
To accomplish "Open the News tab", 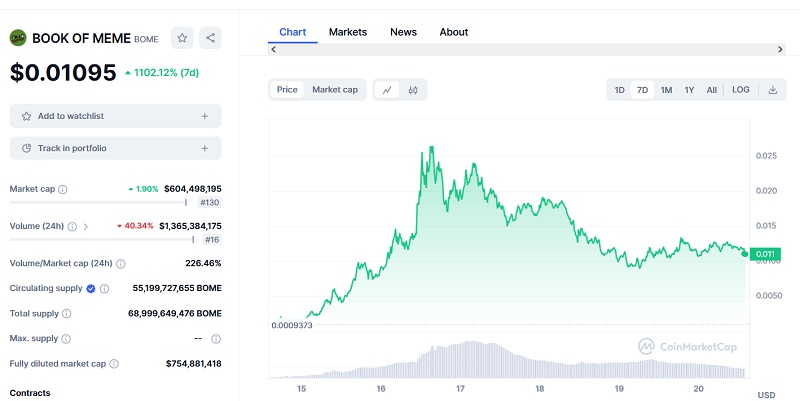I will click(x=403, y=32).
